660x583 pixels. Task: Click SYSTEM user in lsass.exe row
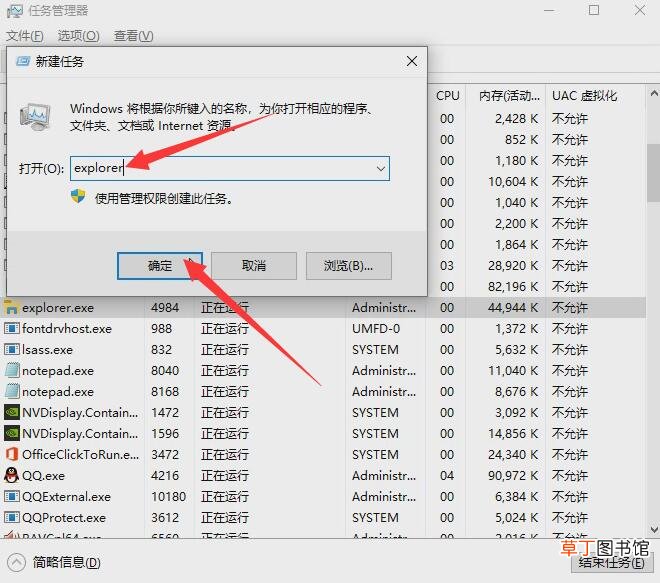click(375, 350)
